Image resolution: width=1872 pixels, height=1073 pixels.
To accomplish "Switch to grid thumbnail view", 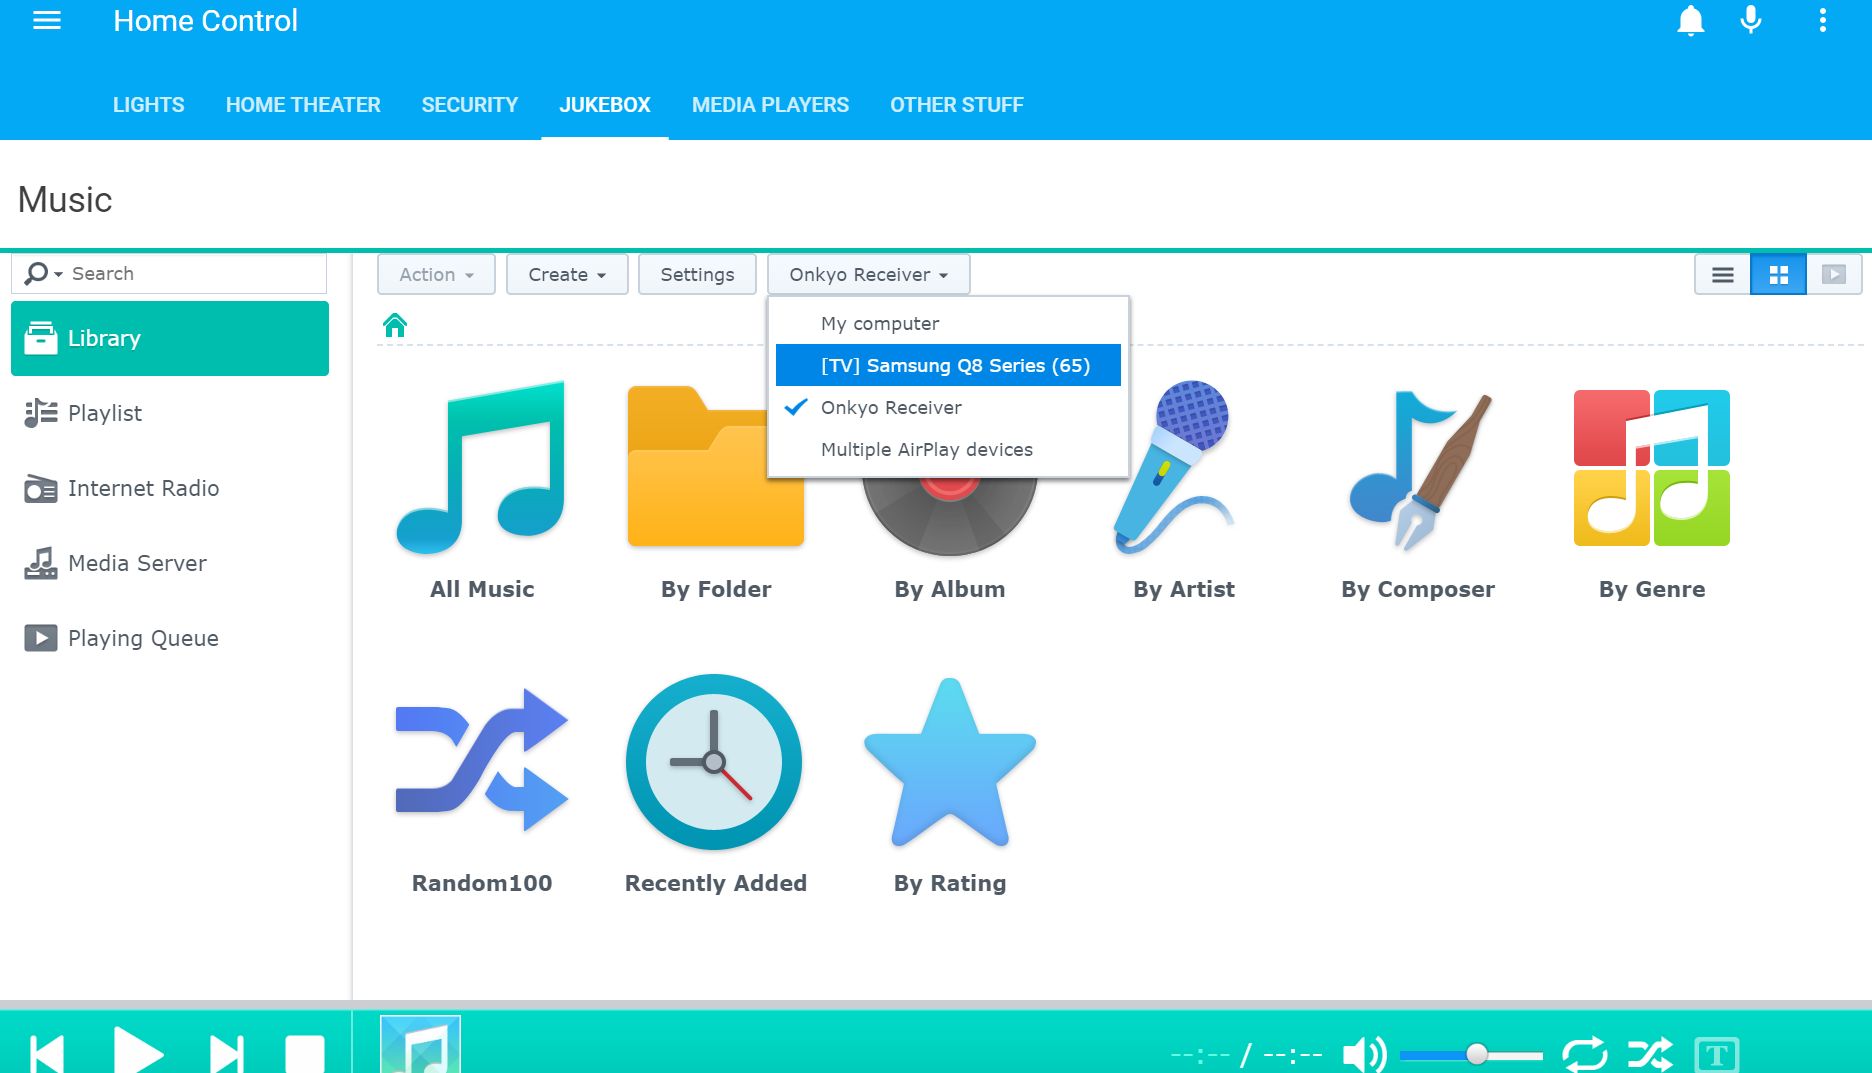I will tap(1778, 275).
